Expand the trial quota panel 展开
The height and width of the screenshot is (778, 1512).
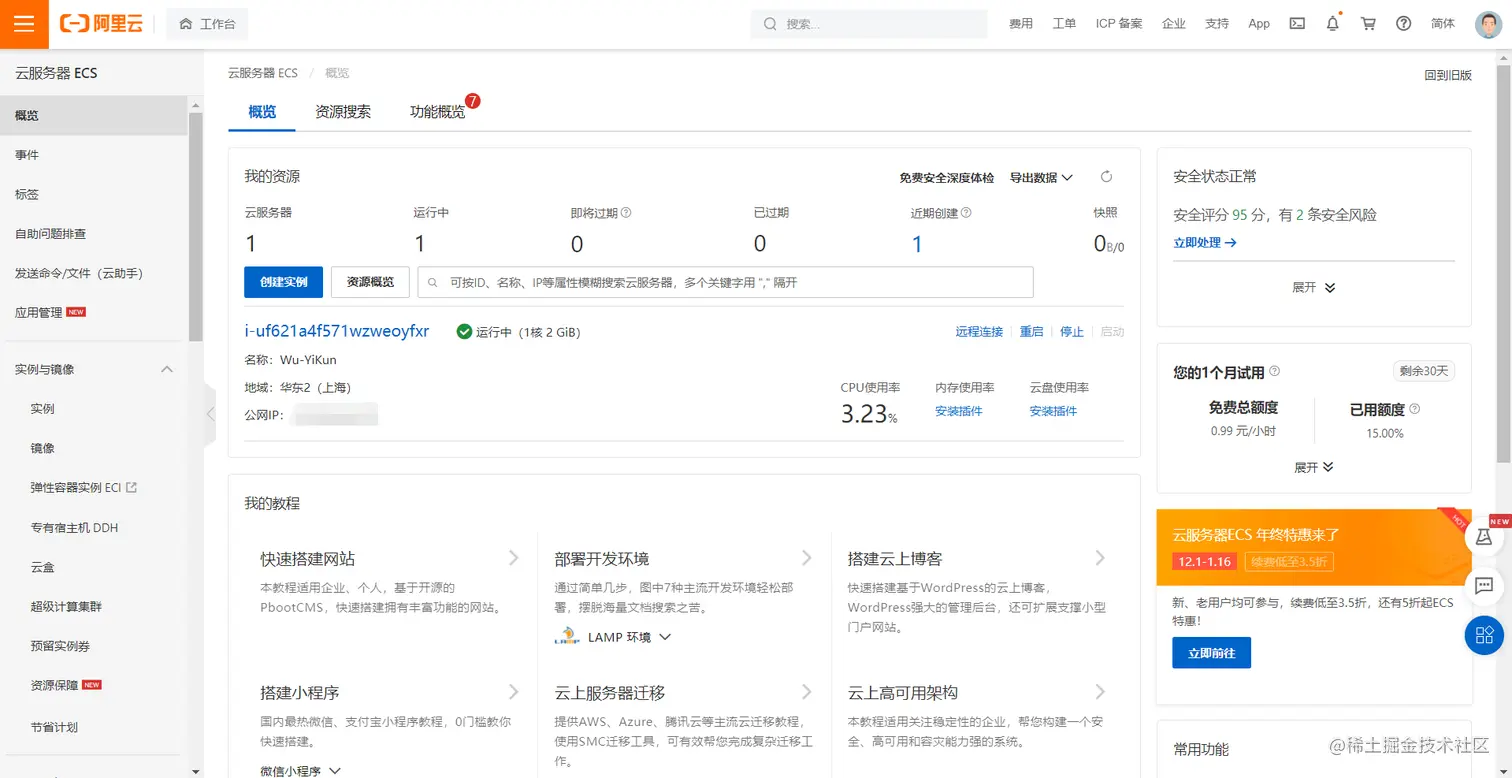coord(1313,467)
